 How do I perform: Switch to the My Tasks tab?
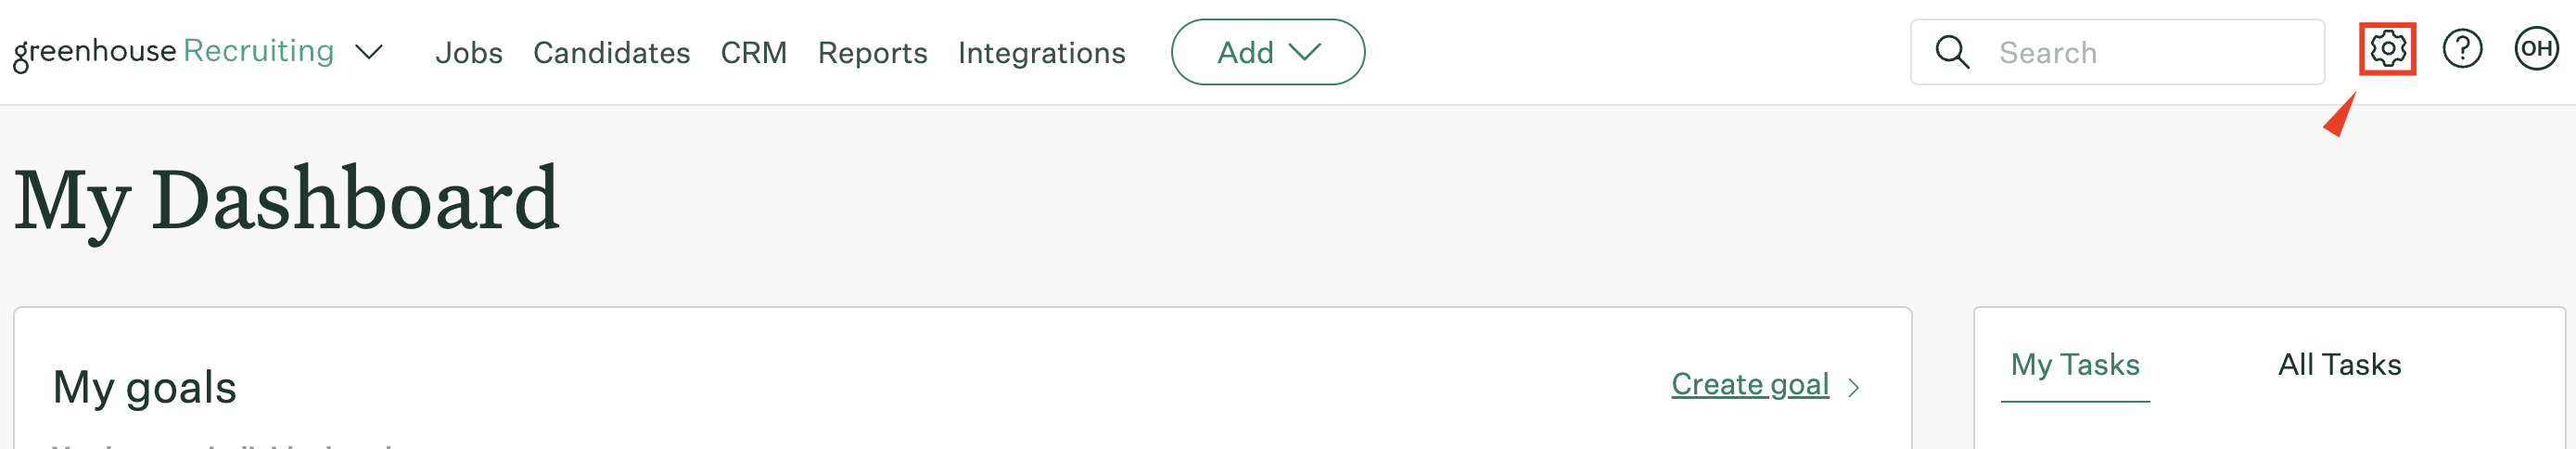click(x=2075, y=365)
